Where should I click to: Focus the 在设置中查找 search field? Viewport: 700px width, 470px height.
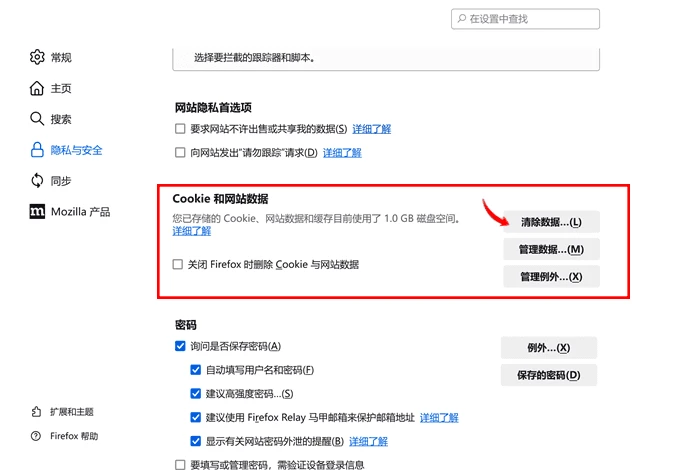[x=525, y=19]
